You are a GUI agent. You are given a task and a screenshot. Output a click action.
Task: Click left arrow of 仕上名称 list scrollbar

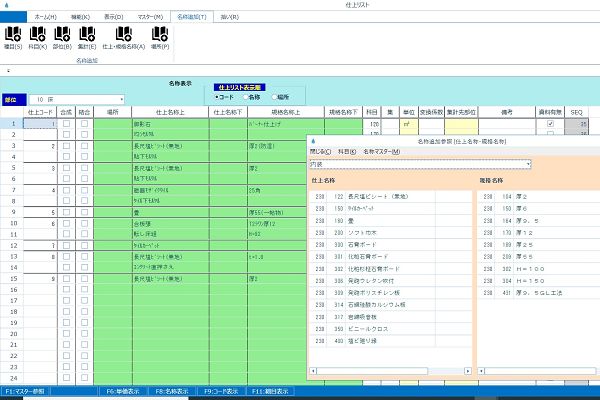tap(313, 371)
